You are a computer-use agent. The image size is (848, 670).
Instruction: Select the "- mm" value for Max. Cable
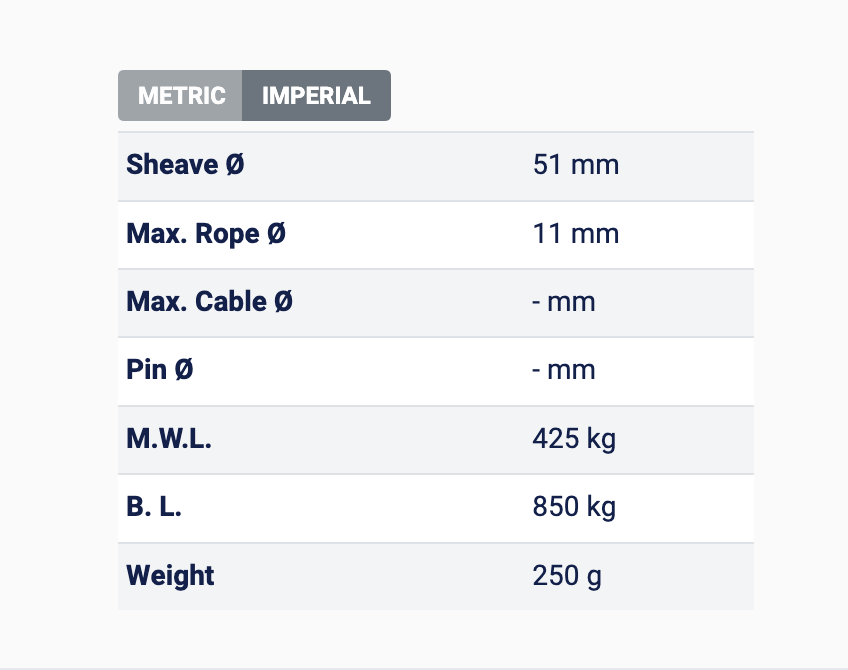[564, 302]
